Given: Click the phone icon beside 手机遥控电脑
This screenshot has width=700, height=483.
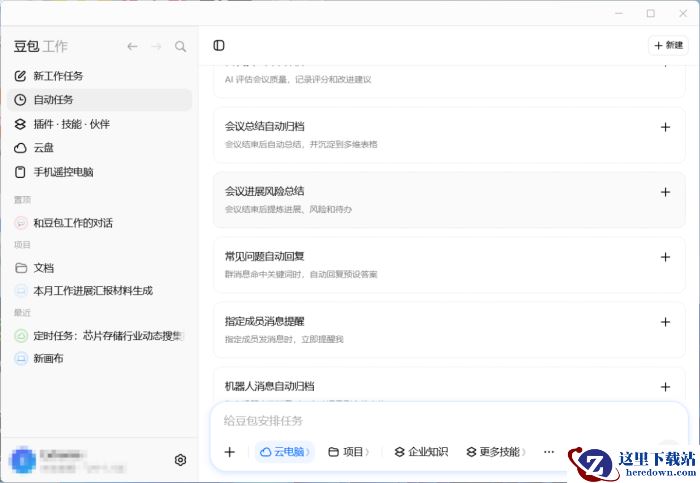Looking at the screenshot, I should (x=20, y=172).
